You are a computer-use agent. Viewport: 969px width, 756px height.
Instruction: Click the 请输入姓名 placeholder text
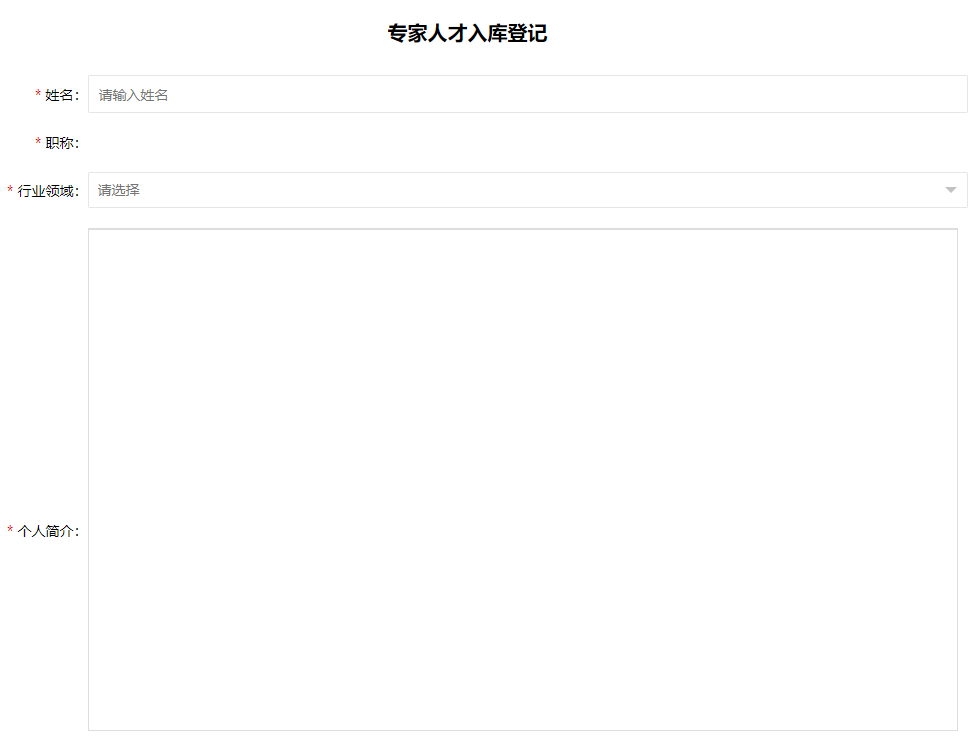click(x=133, y=95)
